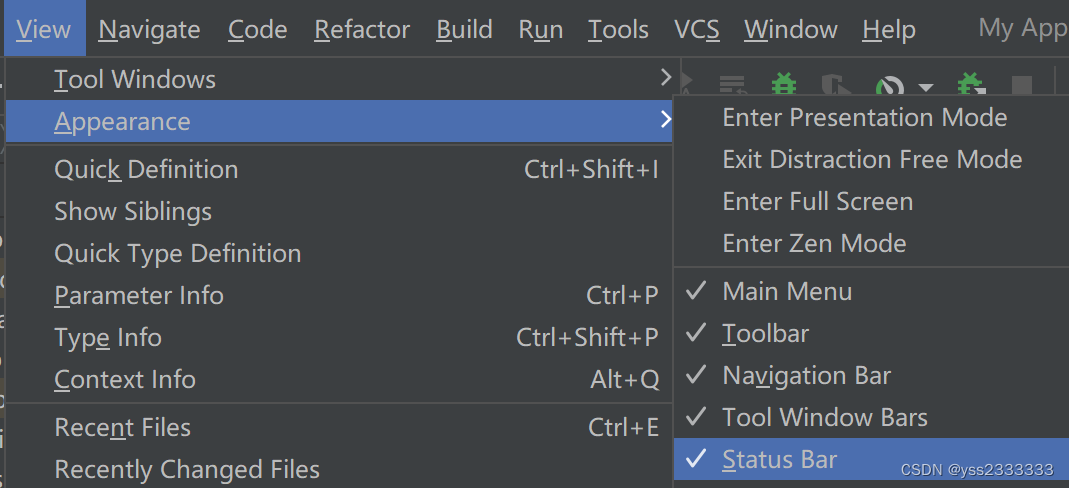Click the Attach Debugger to Process icon
The height and width of the screenshot is (488, 1069).
(x=969, y=84)
